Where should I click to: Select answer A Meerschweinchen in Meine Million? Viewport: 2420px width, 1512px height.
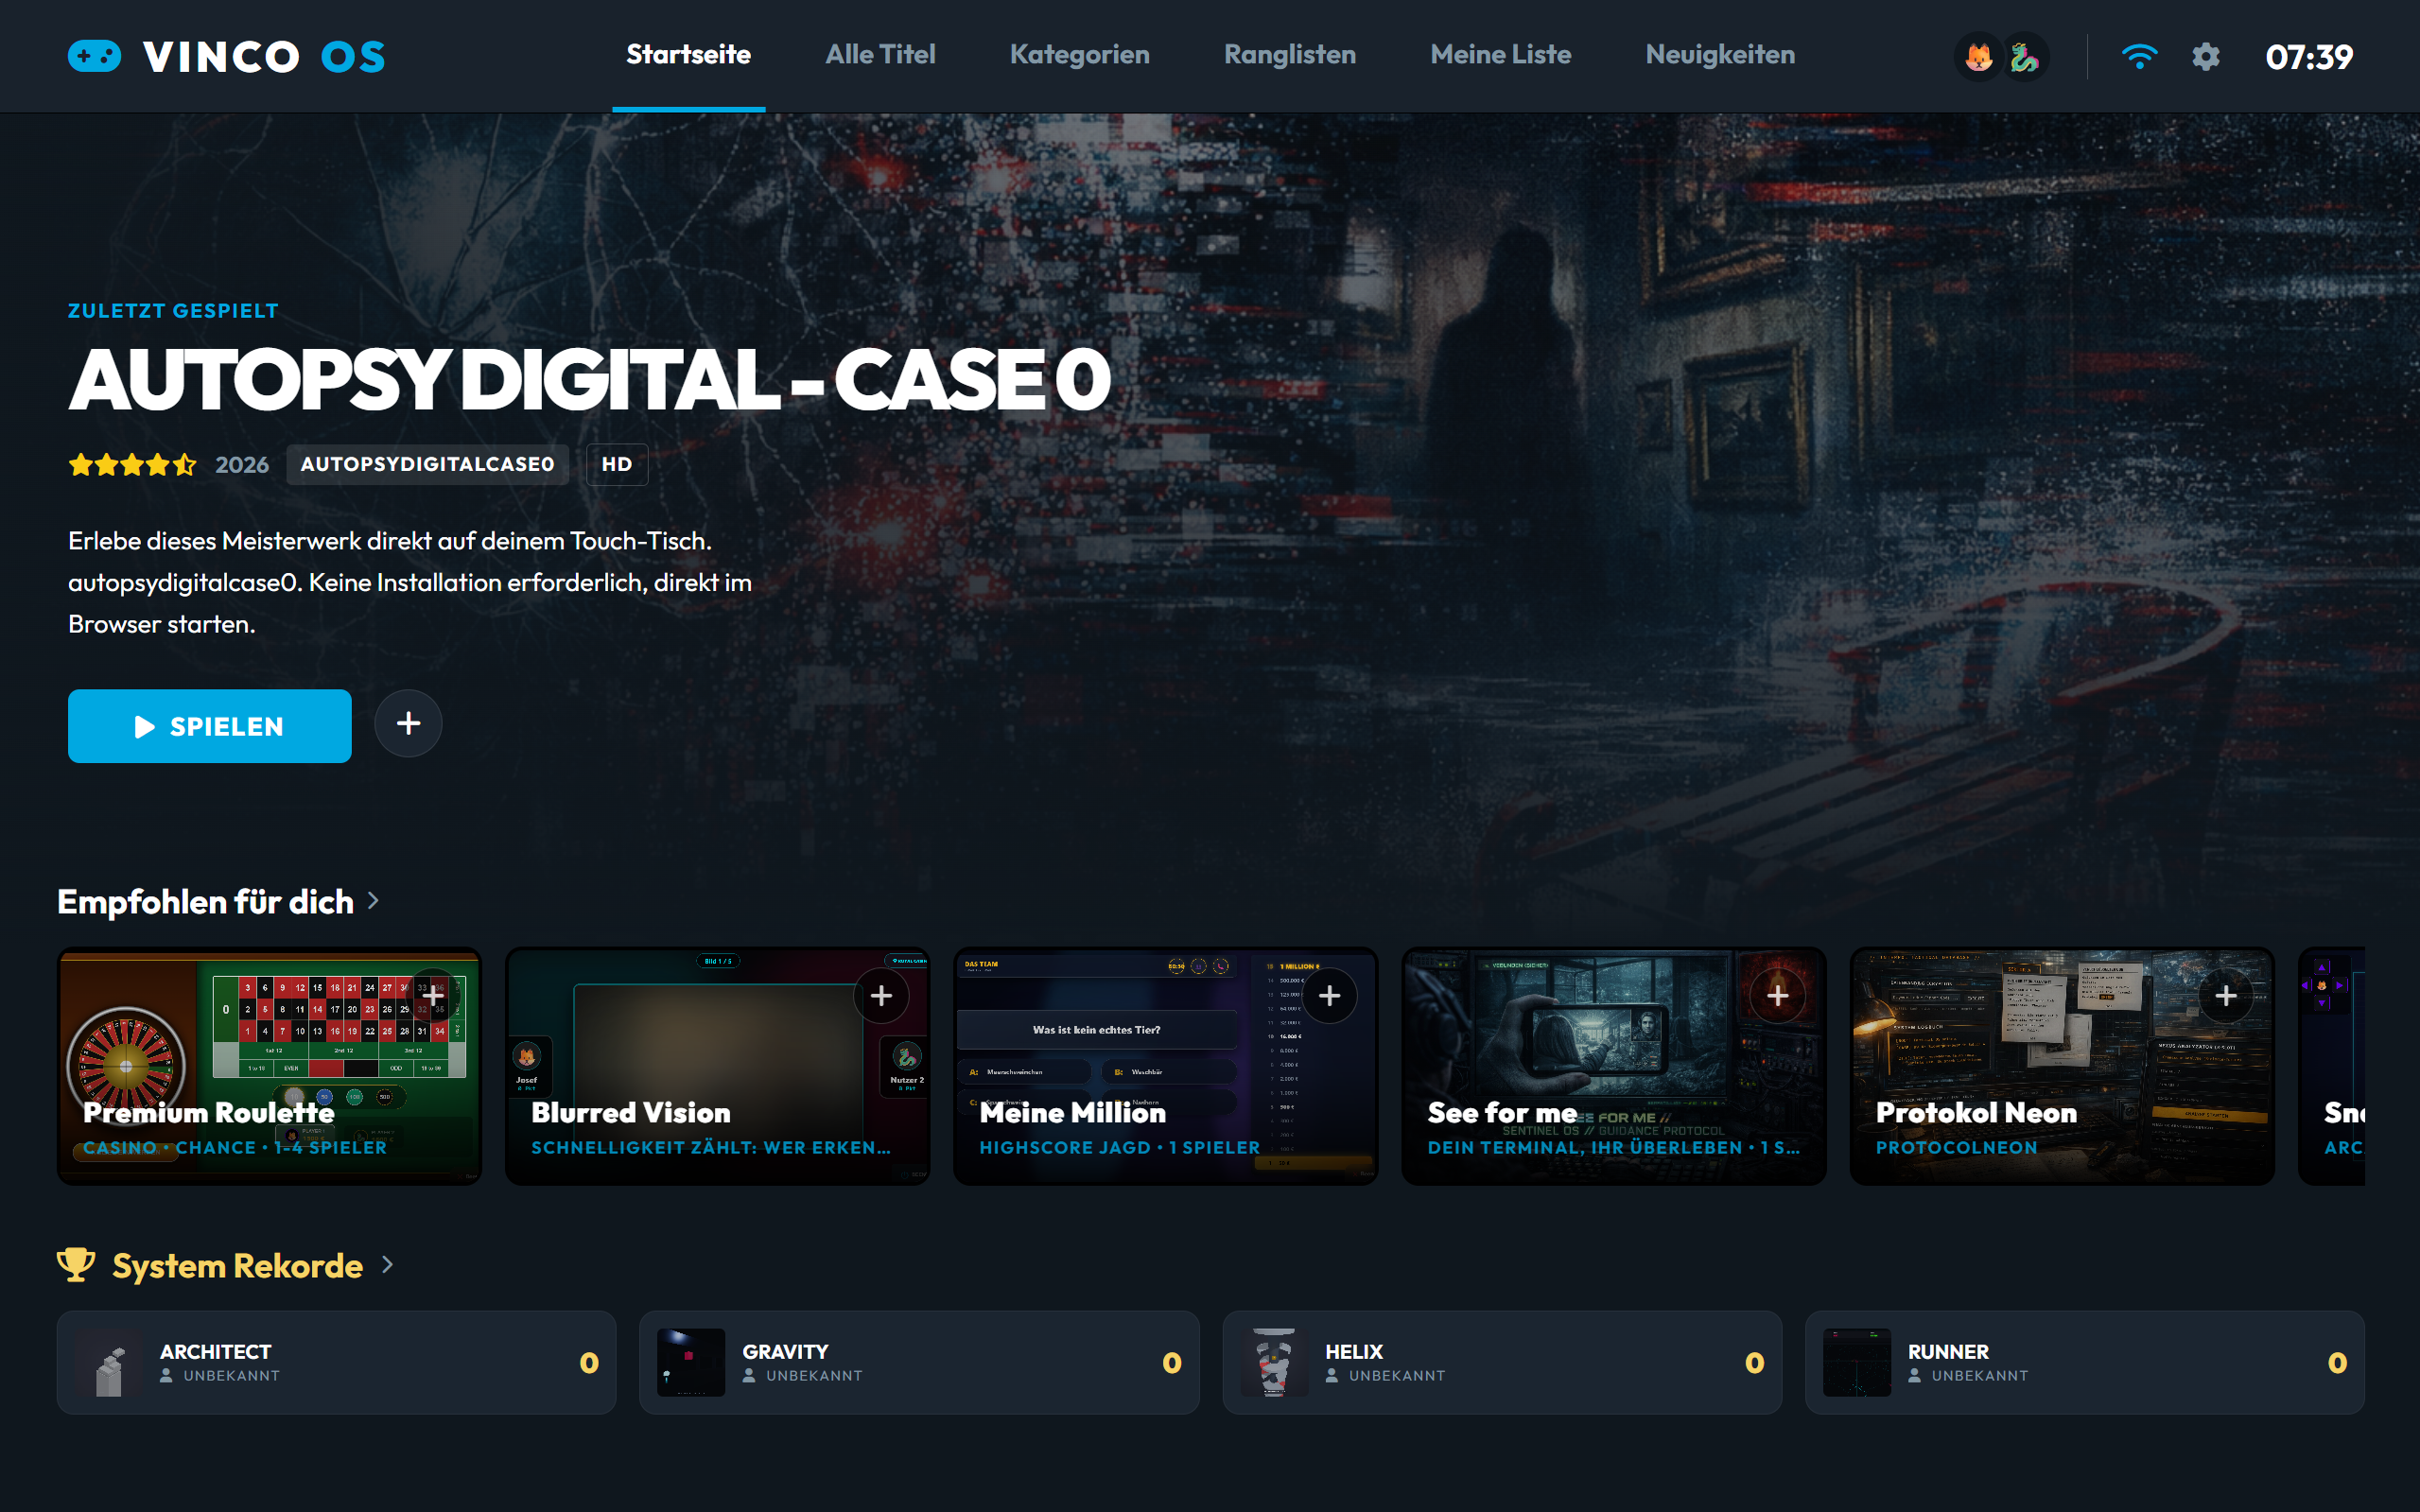pyautogui.click(x=1026, y=1071)
